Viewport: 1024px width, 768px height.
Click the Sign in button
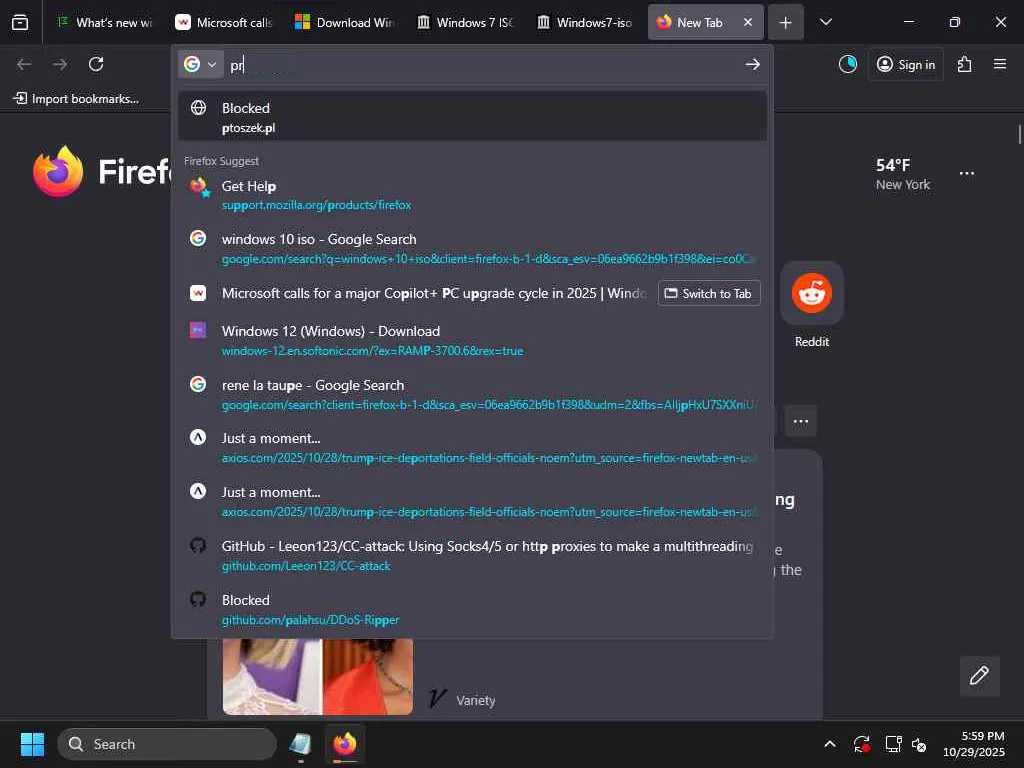[906, 64]
